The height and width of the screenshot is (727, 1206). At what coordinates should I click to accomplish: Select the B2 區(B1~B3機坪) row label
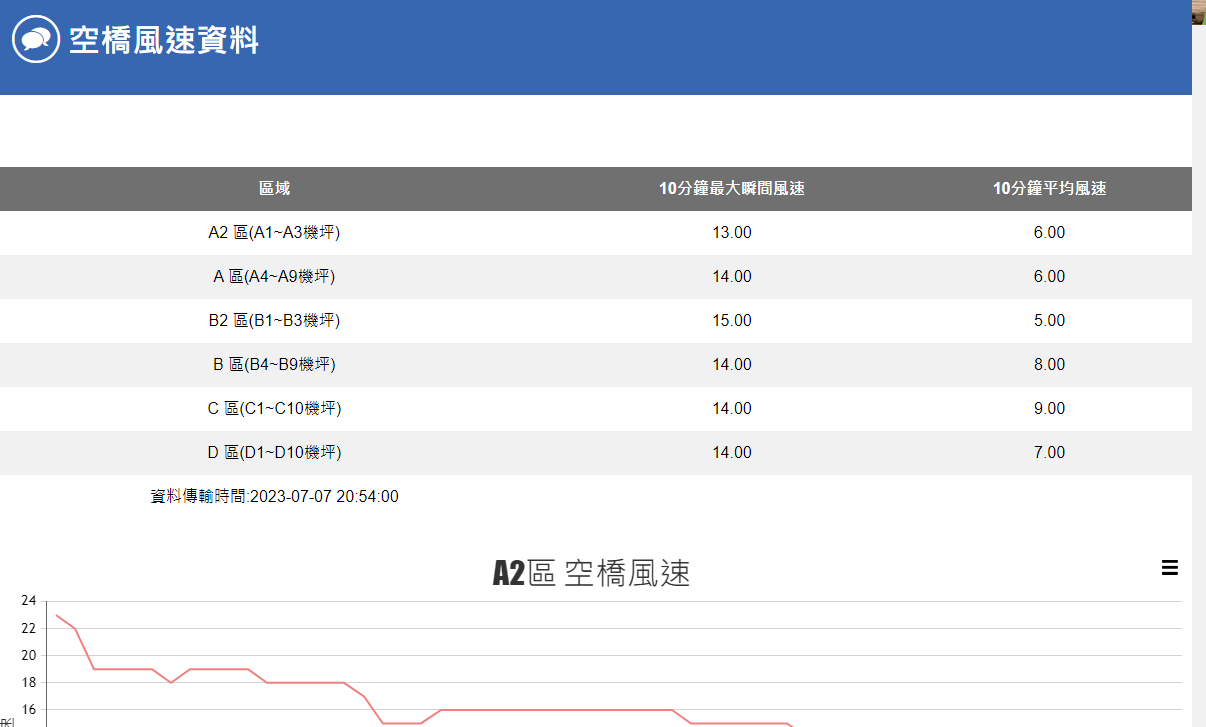click(274, 321)
